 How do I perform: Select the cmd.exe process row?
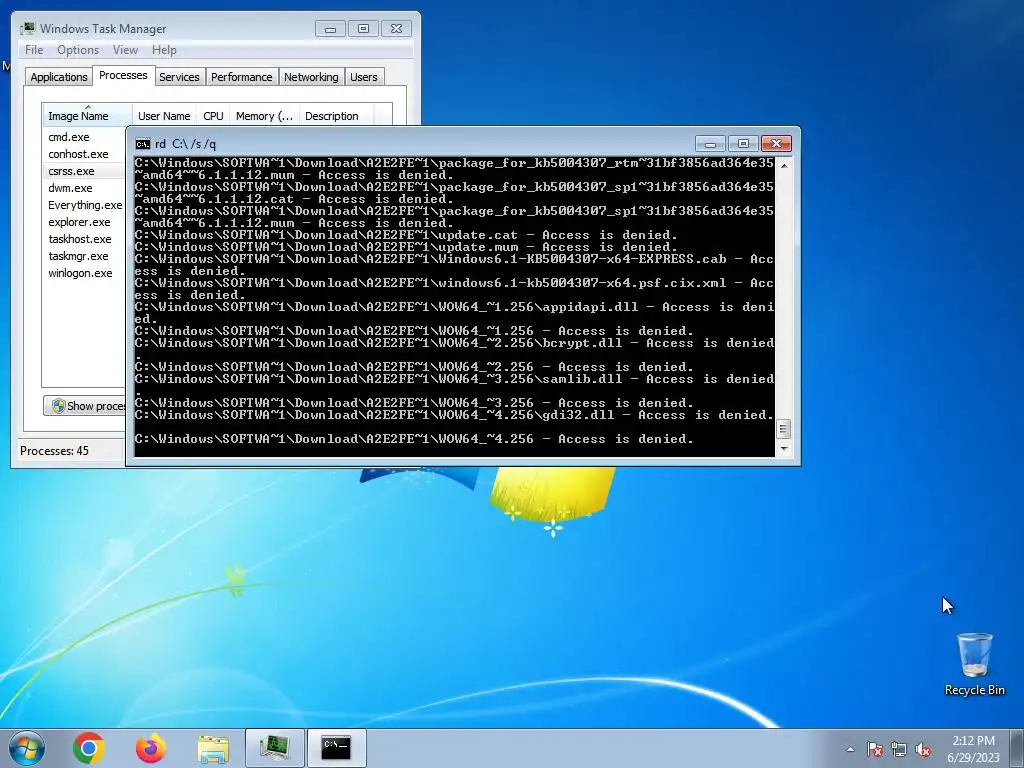coord(84,137)
